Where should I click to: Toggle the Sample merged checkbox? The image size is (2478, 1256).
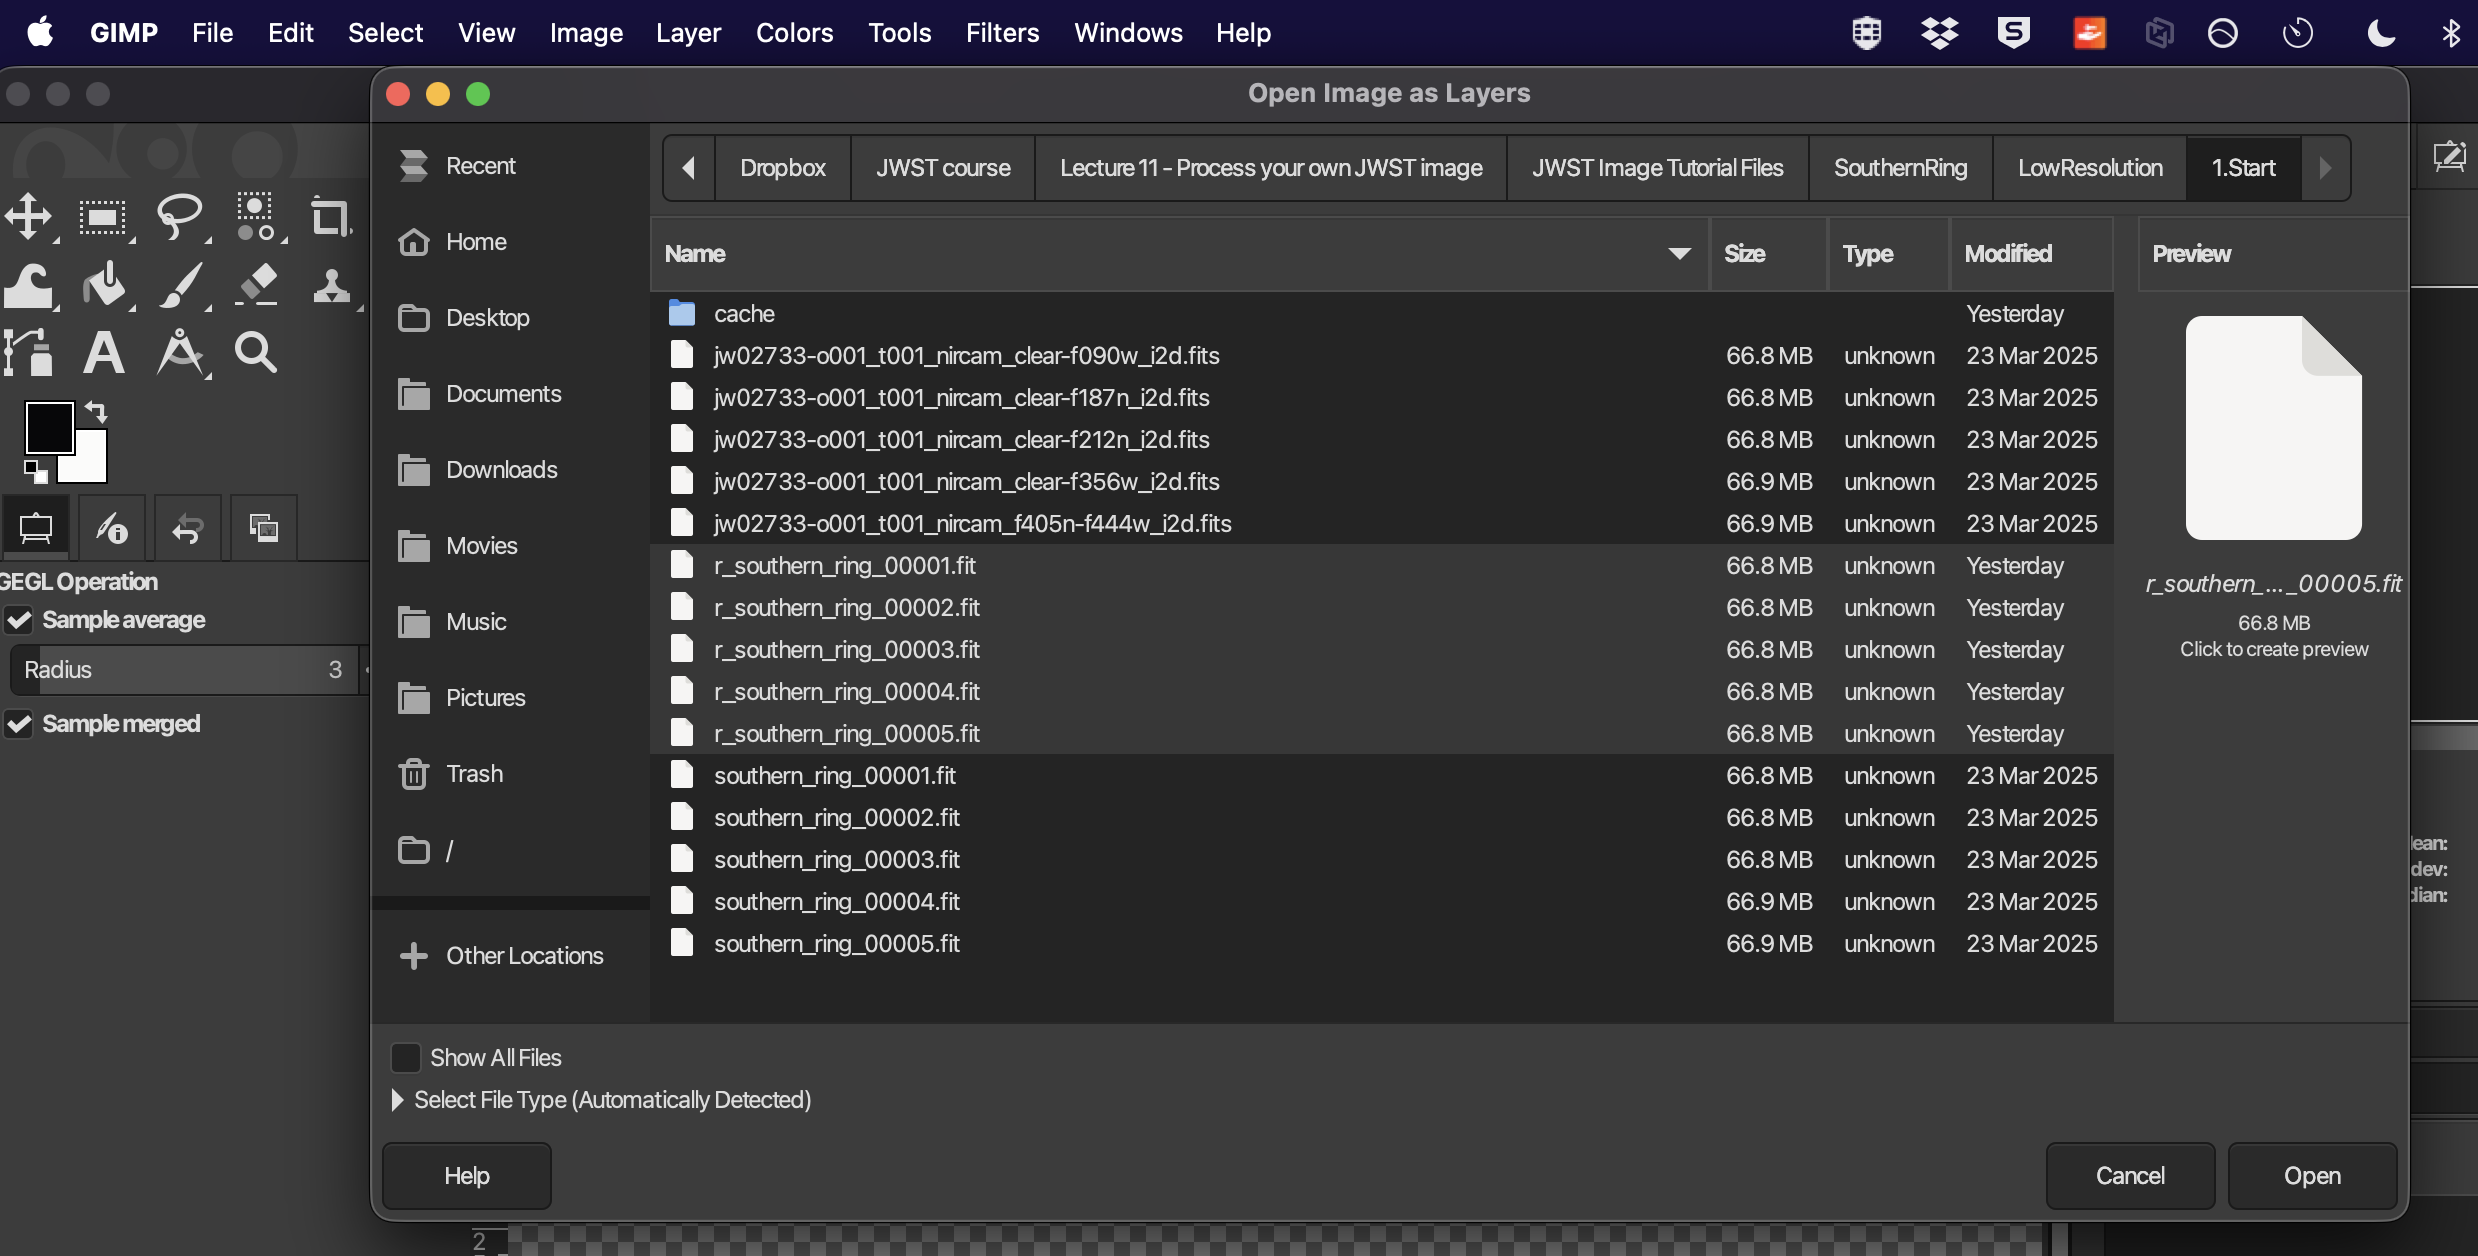point(19,724)
